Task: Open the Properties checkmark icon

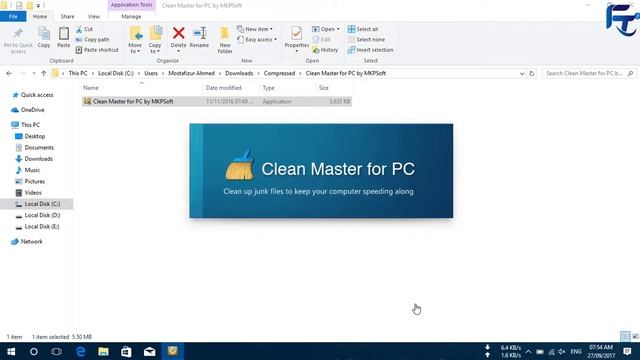Action: click(297, 33)
